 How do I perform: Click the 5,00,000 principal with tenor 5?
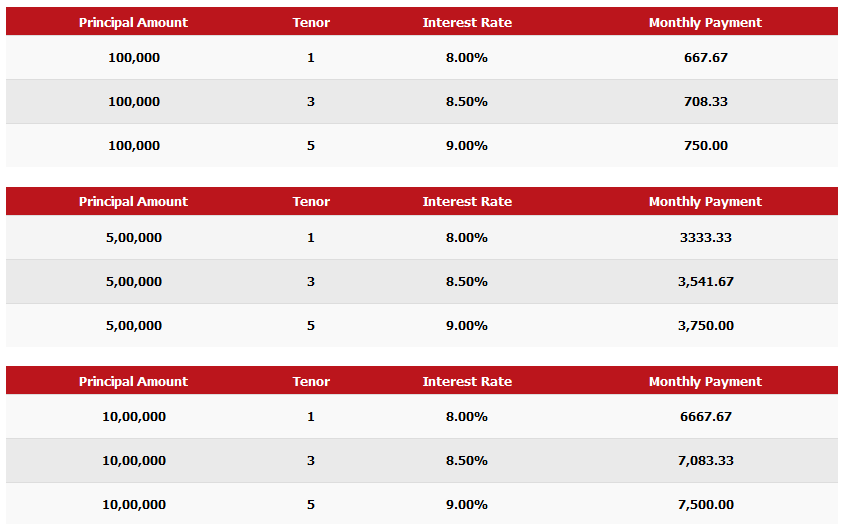(x=134, y=326)
